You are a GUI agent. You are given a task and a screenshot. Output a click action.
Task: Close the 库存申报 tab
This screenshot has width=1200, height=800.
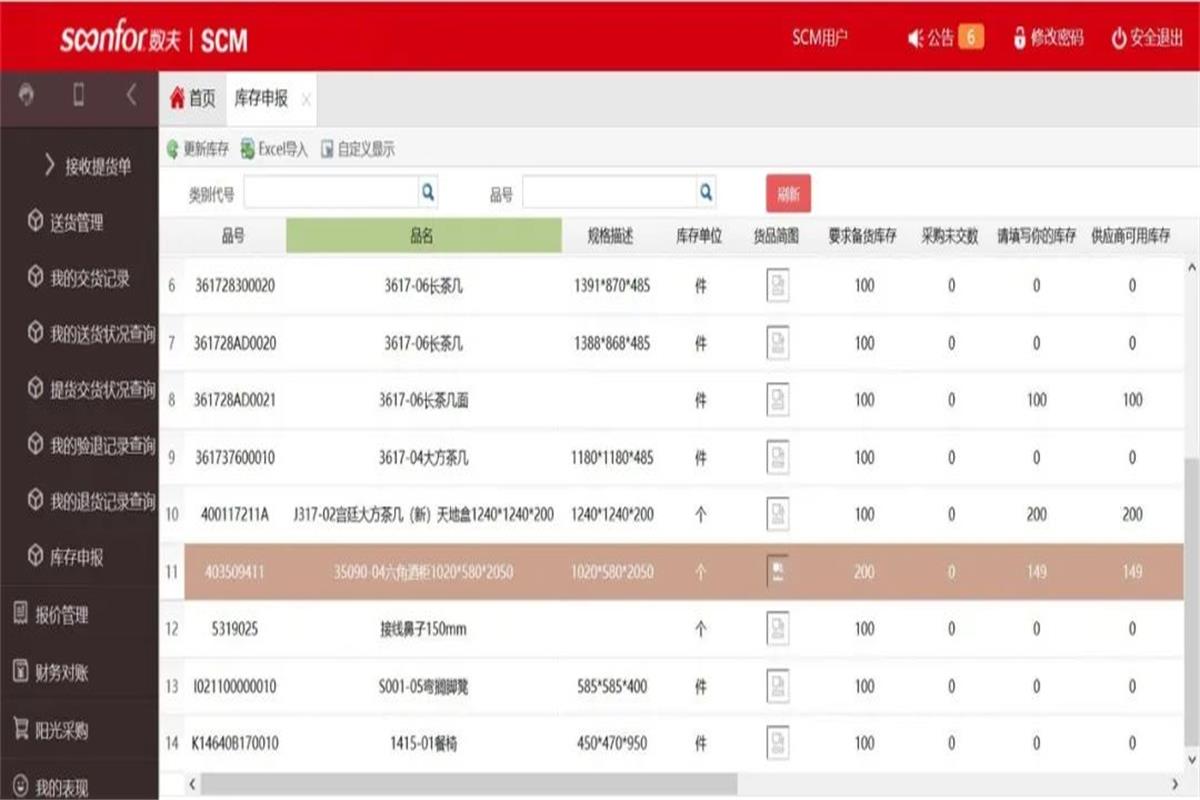tap(306, 99)
